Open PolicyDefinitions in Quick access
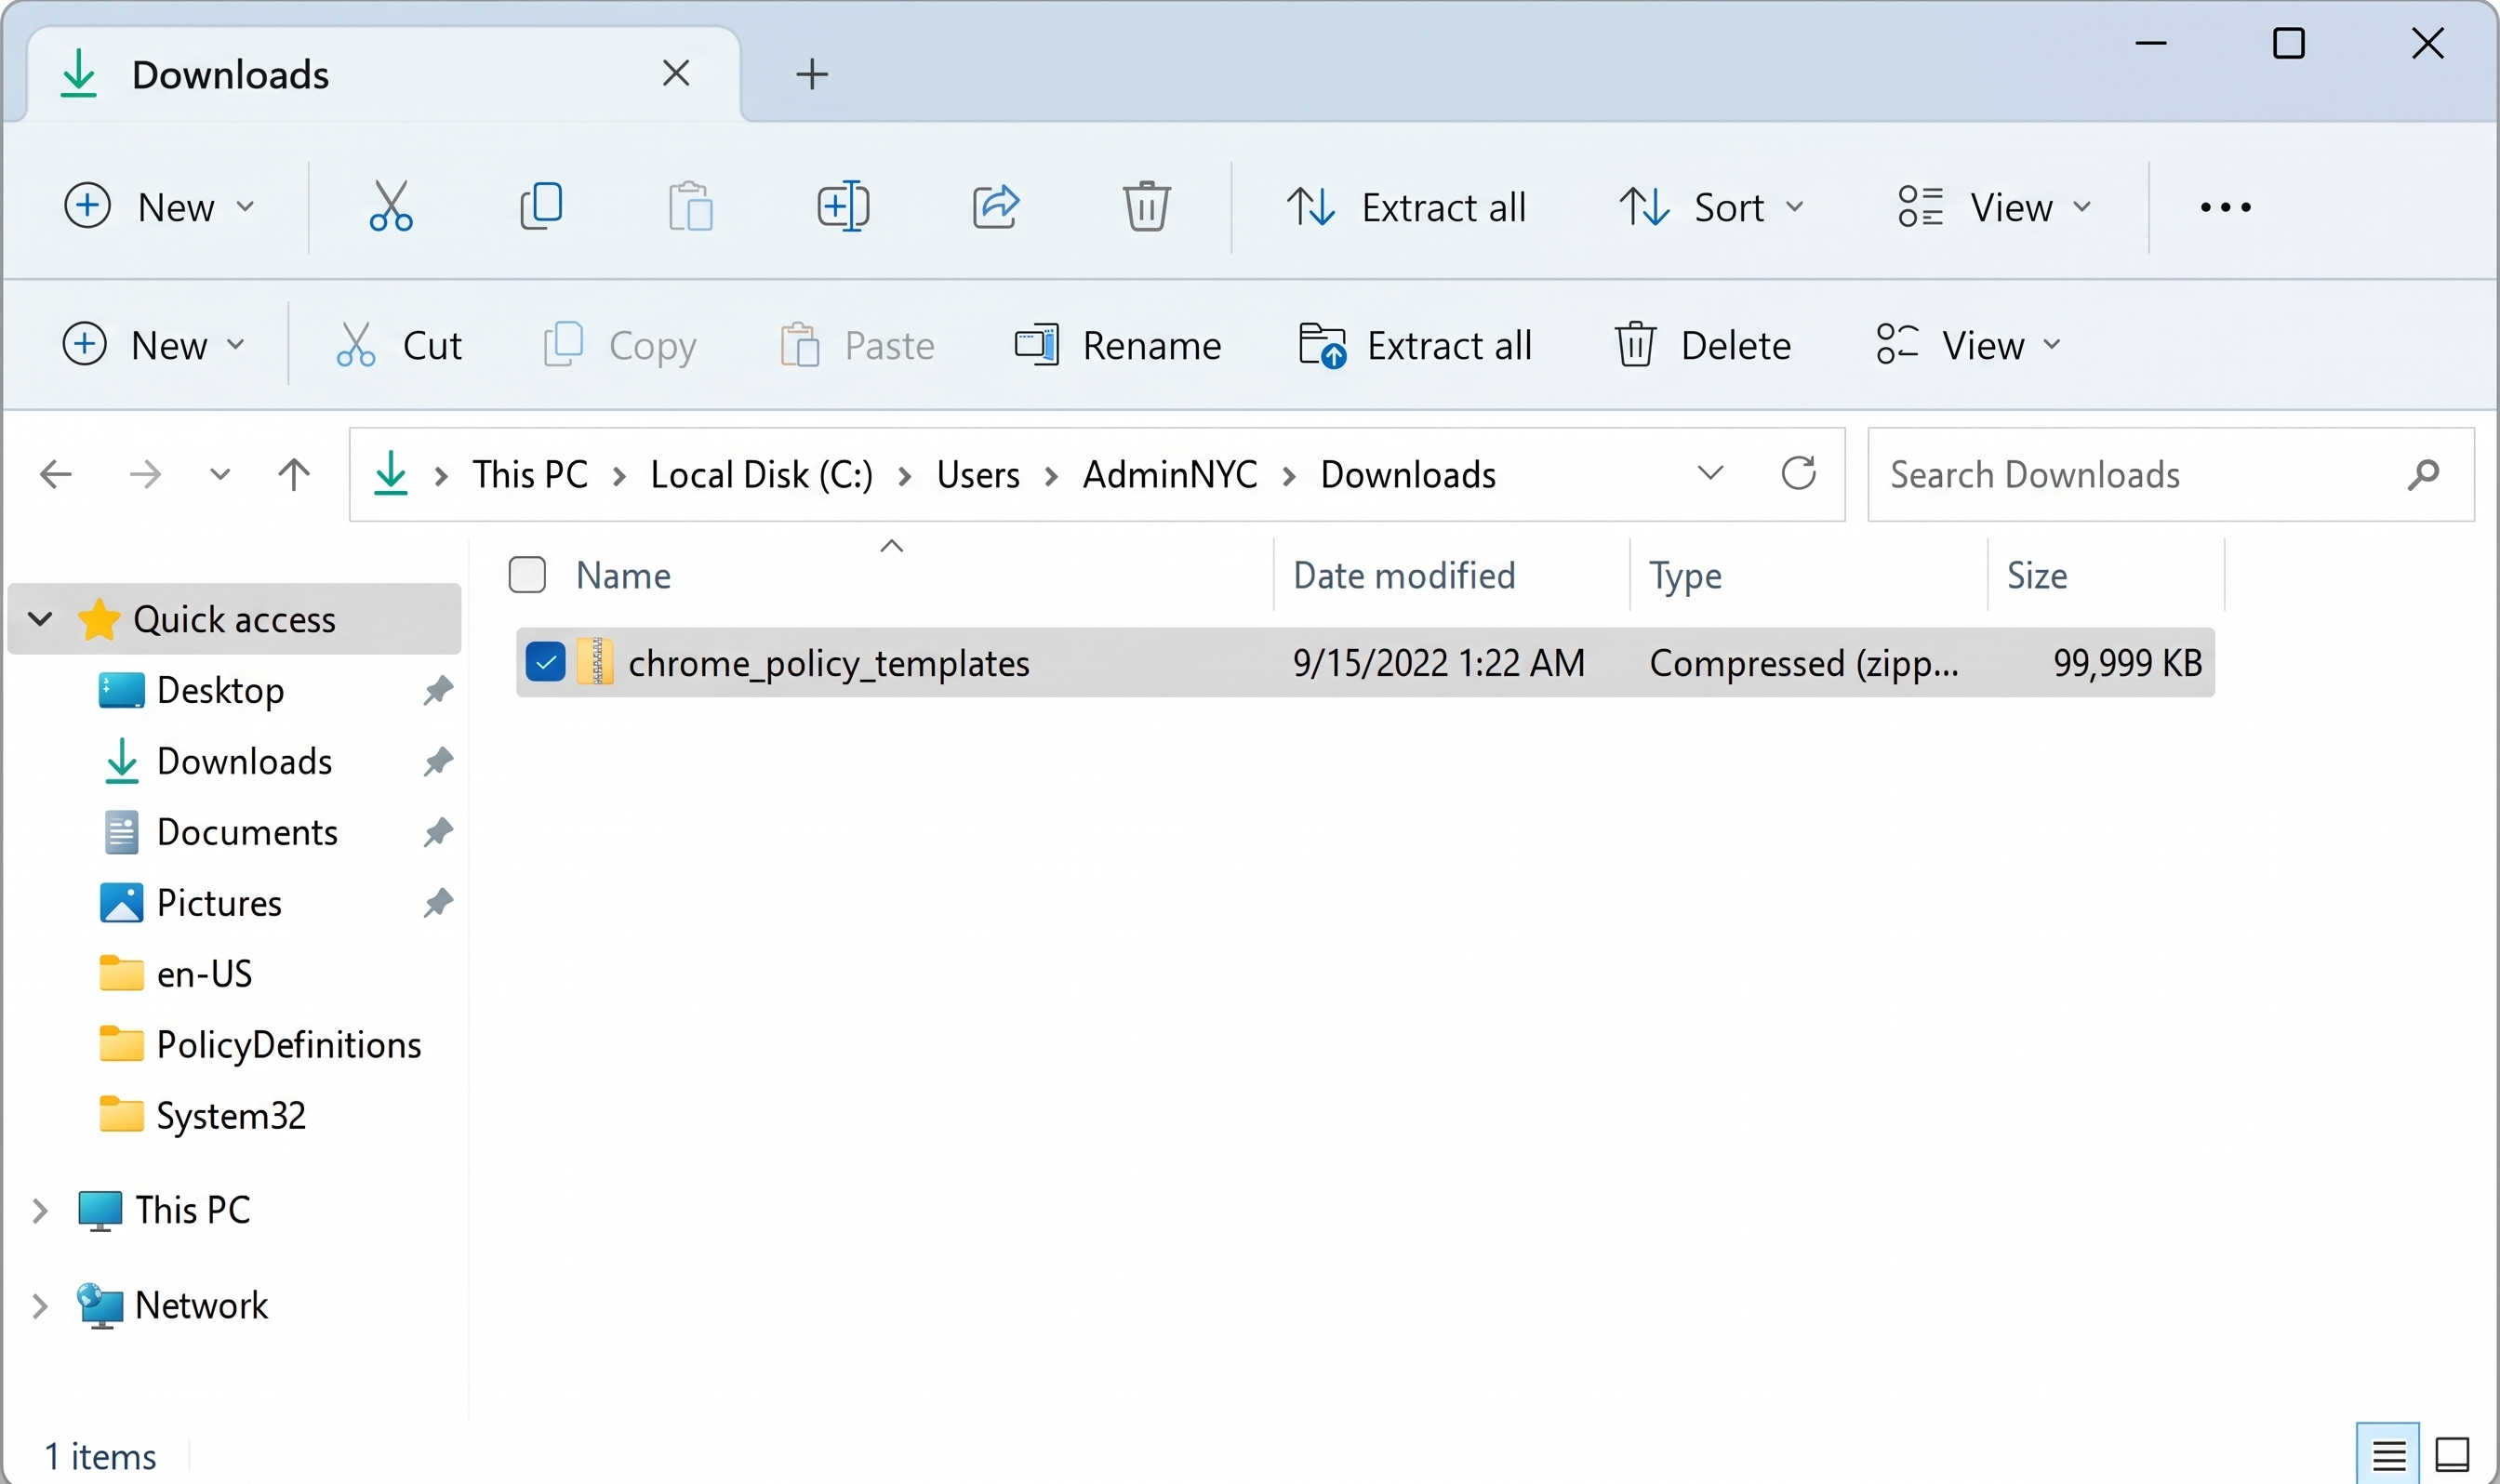Image resolution: width=2500 pixels, height=1484 pixels. coord(260,1045)
